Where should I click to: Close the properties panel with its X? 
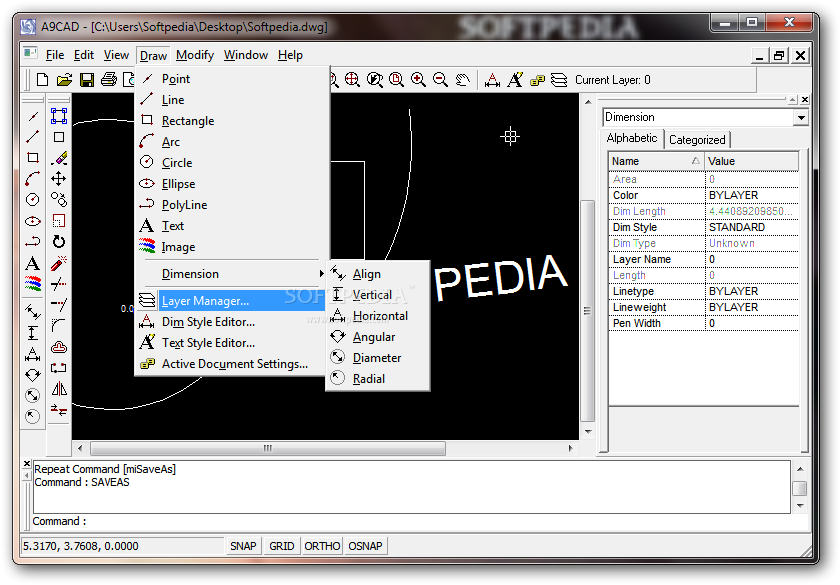(805, 100)
